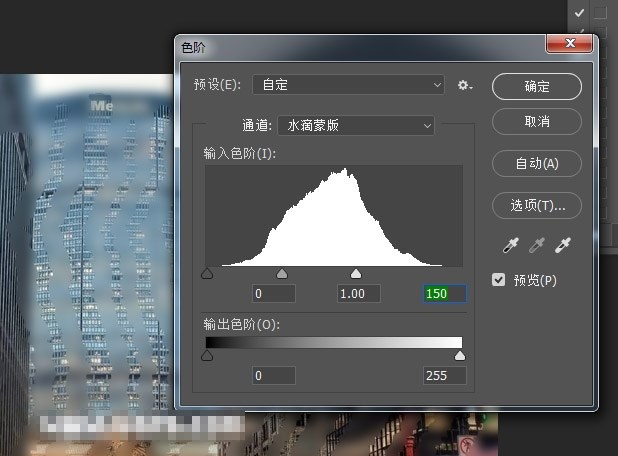Screen dimensions: 618x456
Task: Toggle the 预览(P) checkbox
Action: (498, 280)
